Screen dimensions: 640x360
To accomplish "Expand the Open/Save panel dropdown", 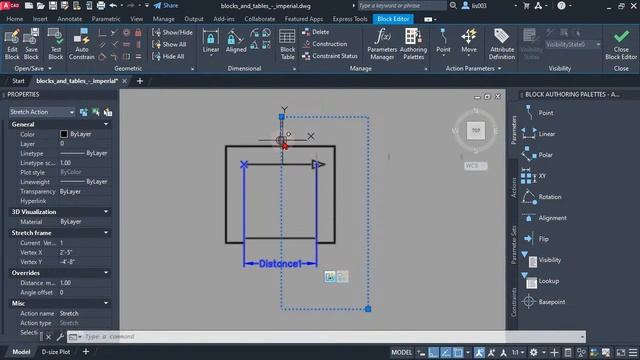I will [33, 69].
